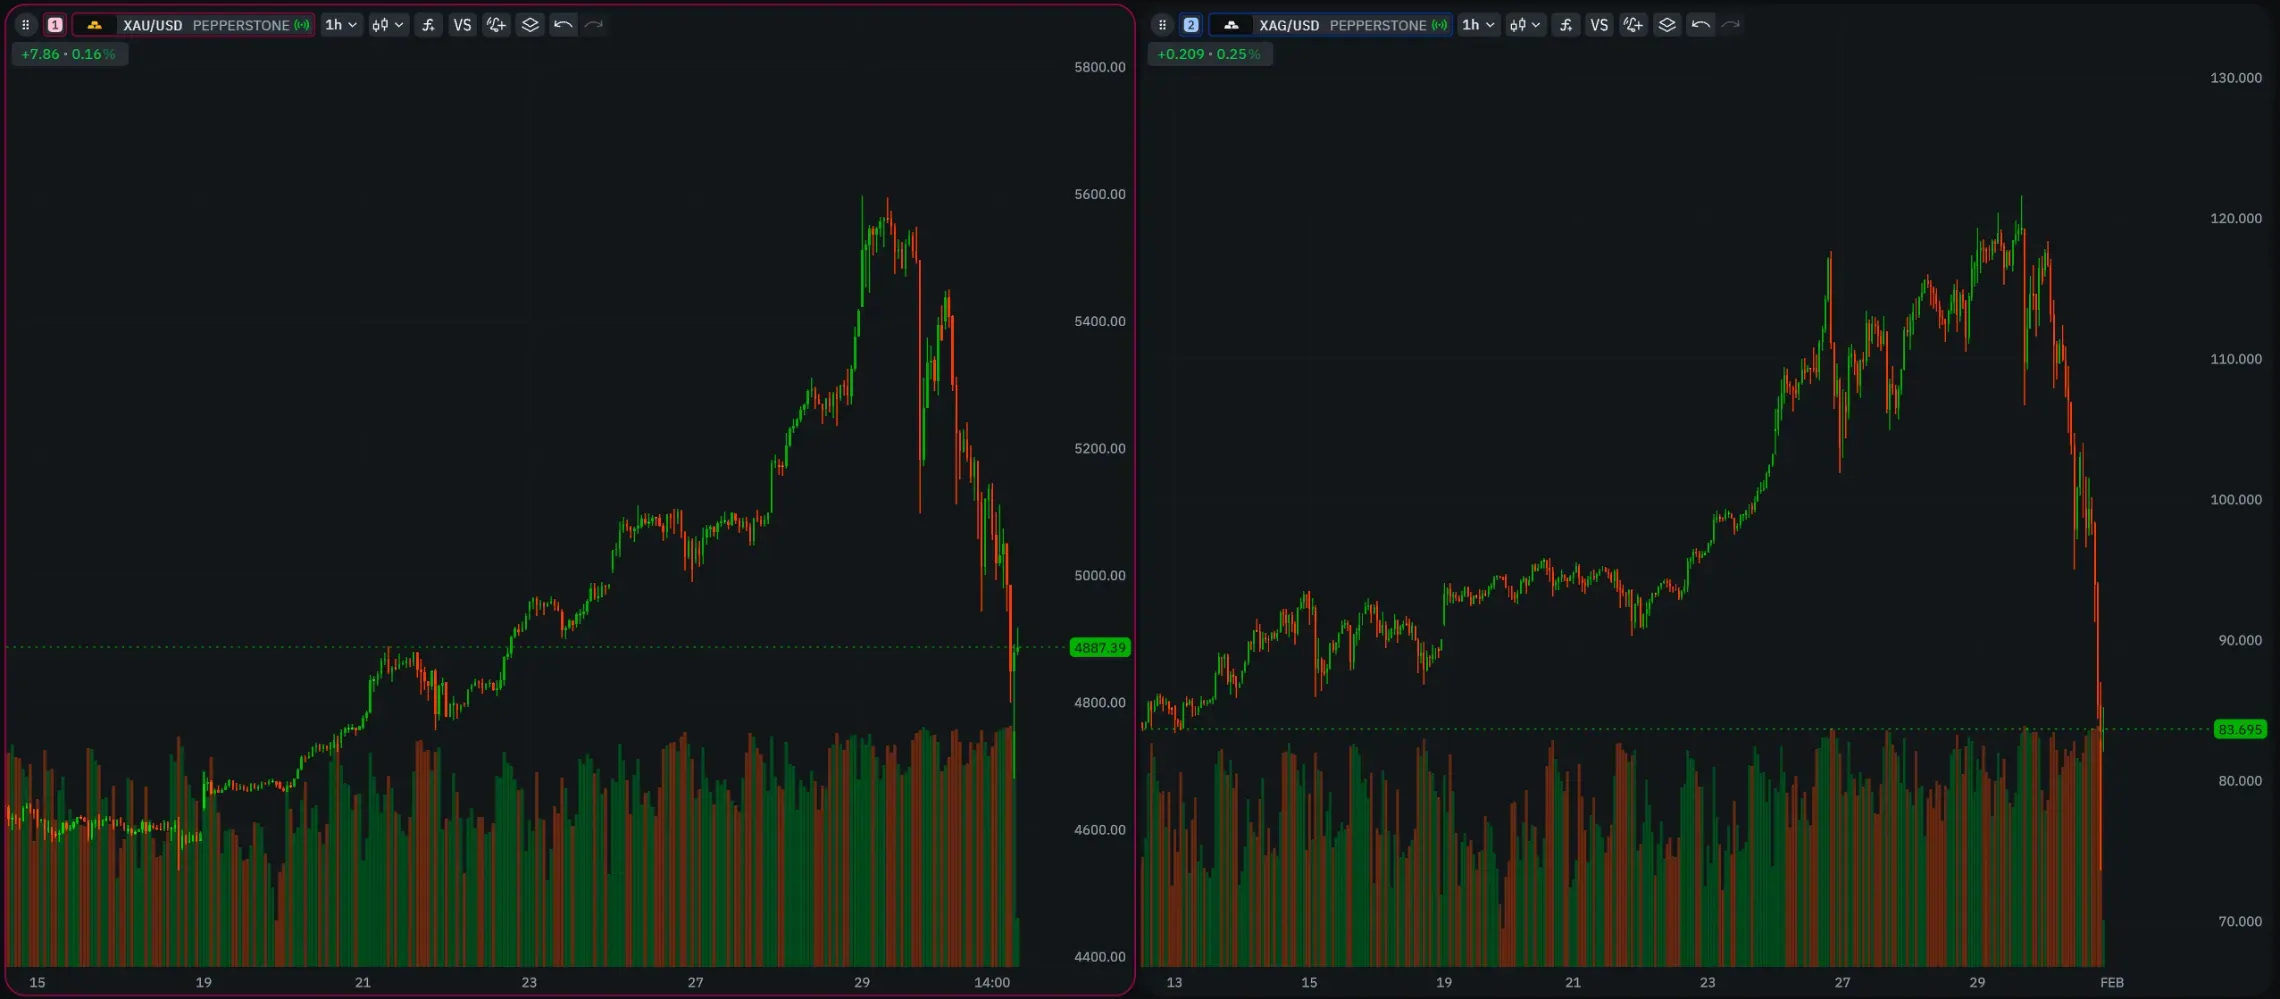Open chart type dropdown on the XAG/USD chart
This screenshot has width=2280, height=999.
coord(1524,25)
